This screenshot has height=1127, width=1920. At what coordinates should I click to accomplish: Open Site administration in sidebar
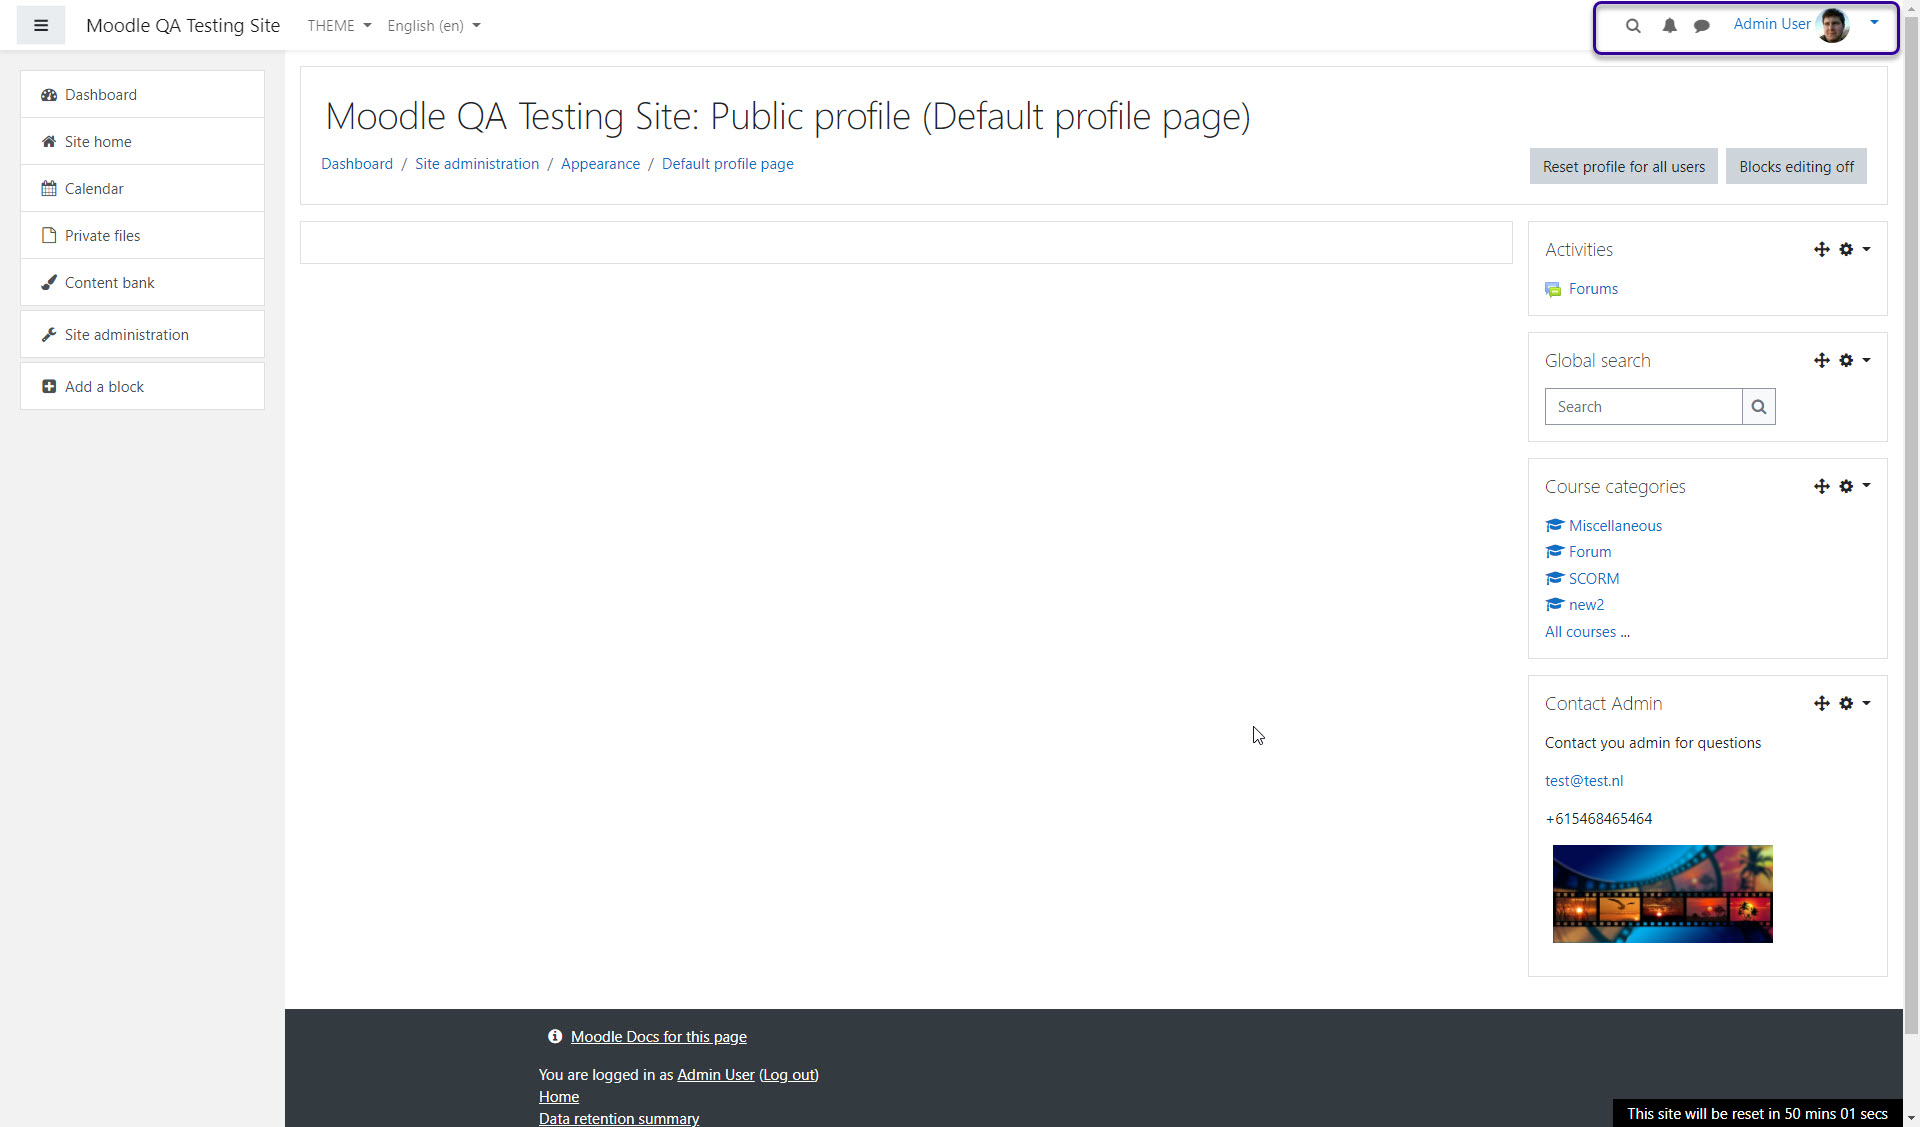(142, 334)
